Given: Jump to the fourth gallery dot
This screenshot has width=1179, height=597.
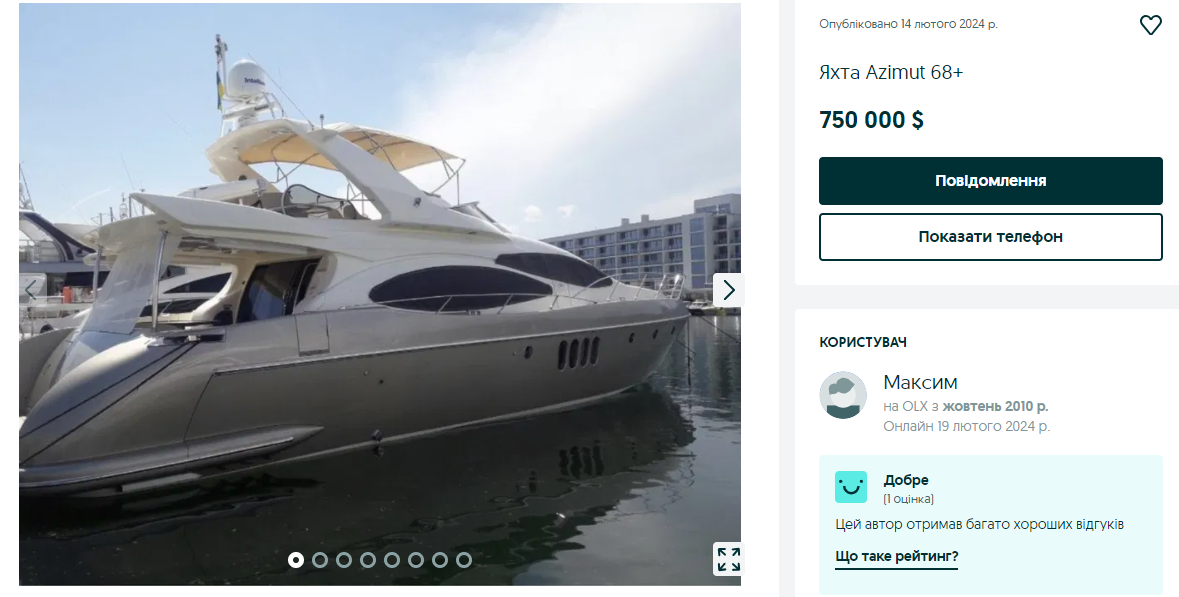Looking at the screenshot, I should coord(368,559).
